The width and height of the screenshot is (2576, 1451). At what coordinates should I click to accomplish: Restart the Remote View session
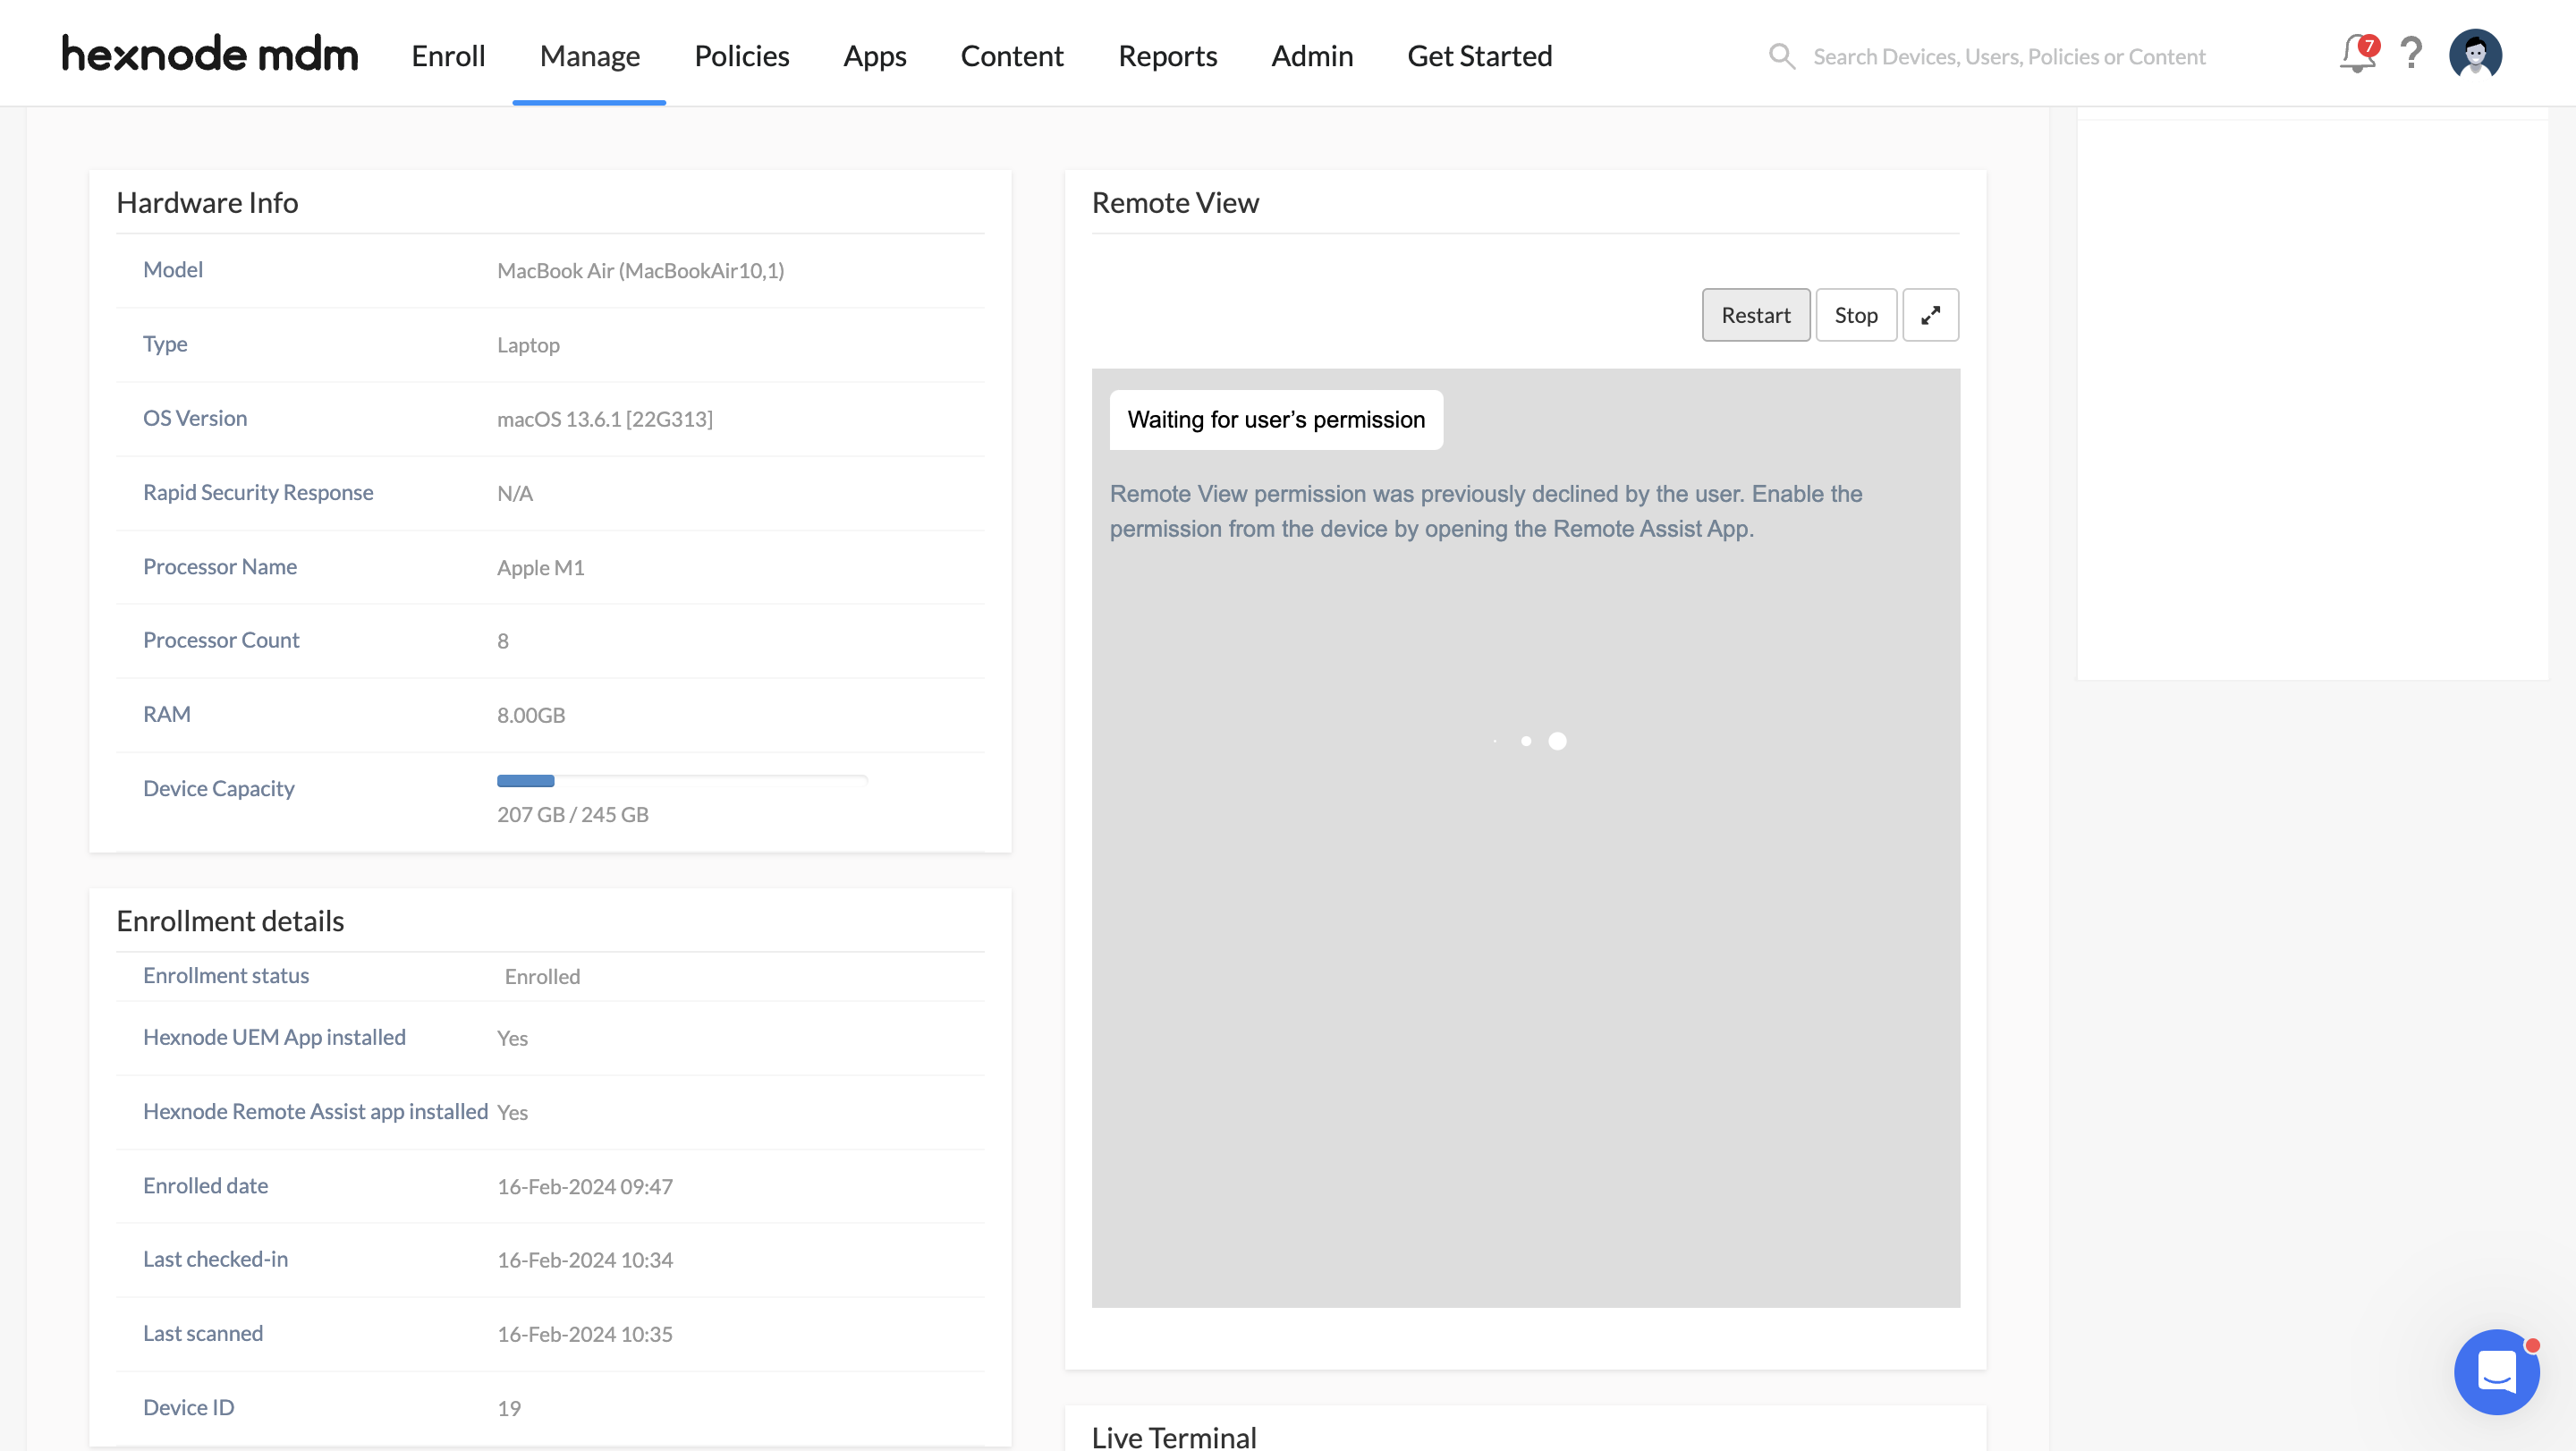coord(1755,315)
